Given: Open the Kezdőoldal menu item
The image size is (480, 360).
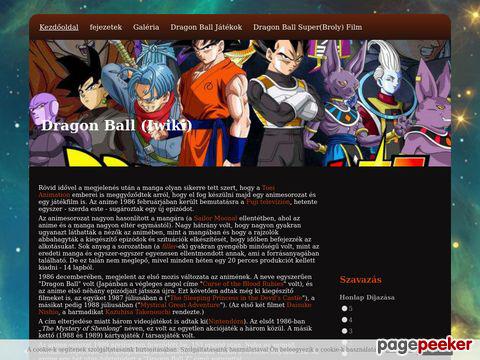Looking at the screenshot, I should pyautogui.click(x=59, y=27).
